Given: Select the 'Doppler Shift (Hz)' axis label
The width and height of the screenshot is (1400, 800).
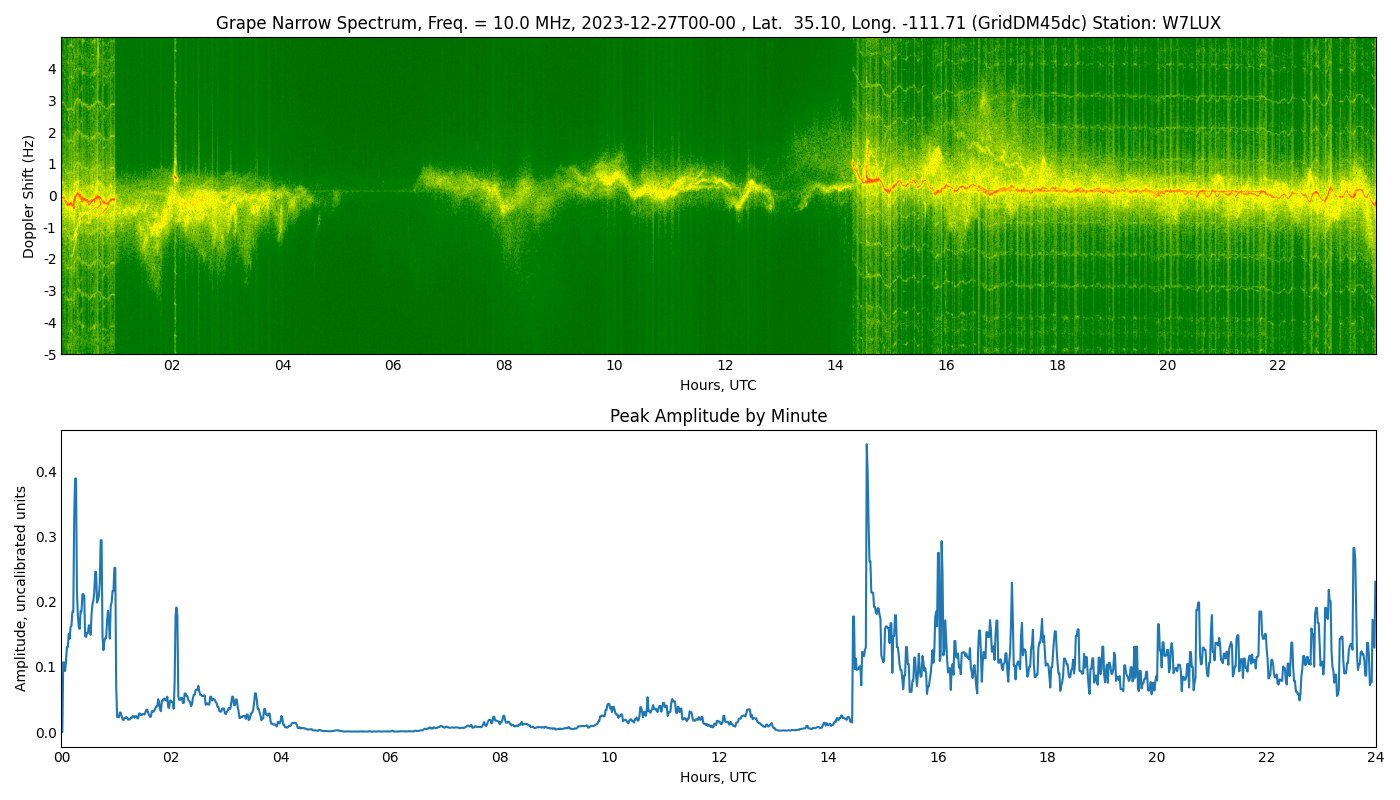Looking at the screenshot, I should pos(29,196).
